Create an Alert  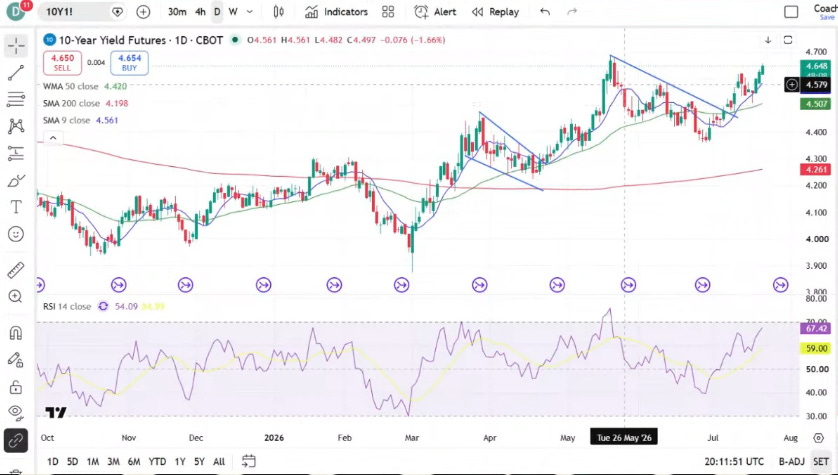(x=435, y=12)
